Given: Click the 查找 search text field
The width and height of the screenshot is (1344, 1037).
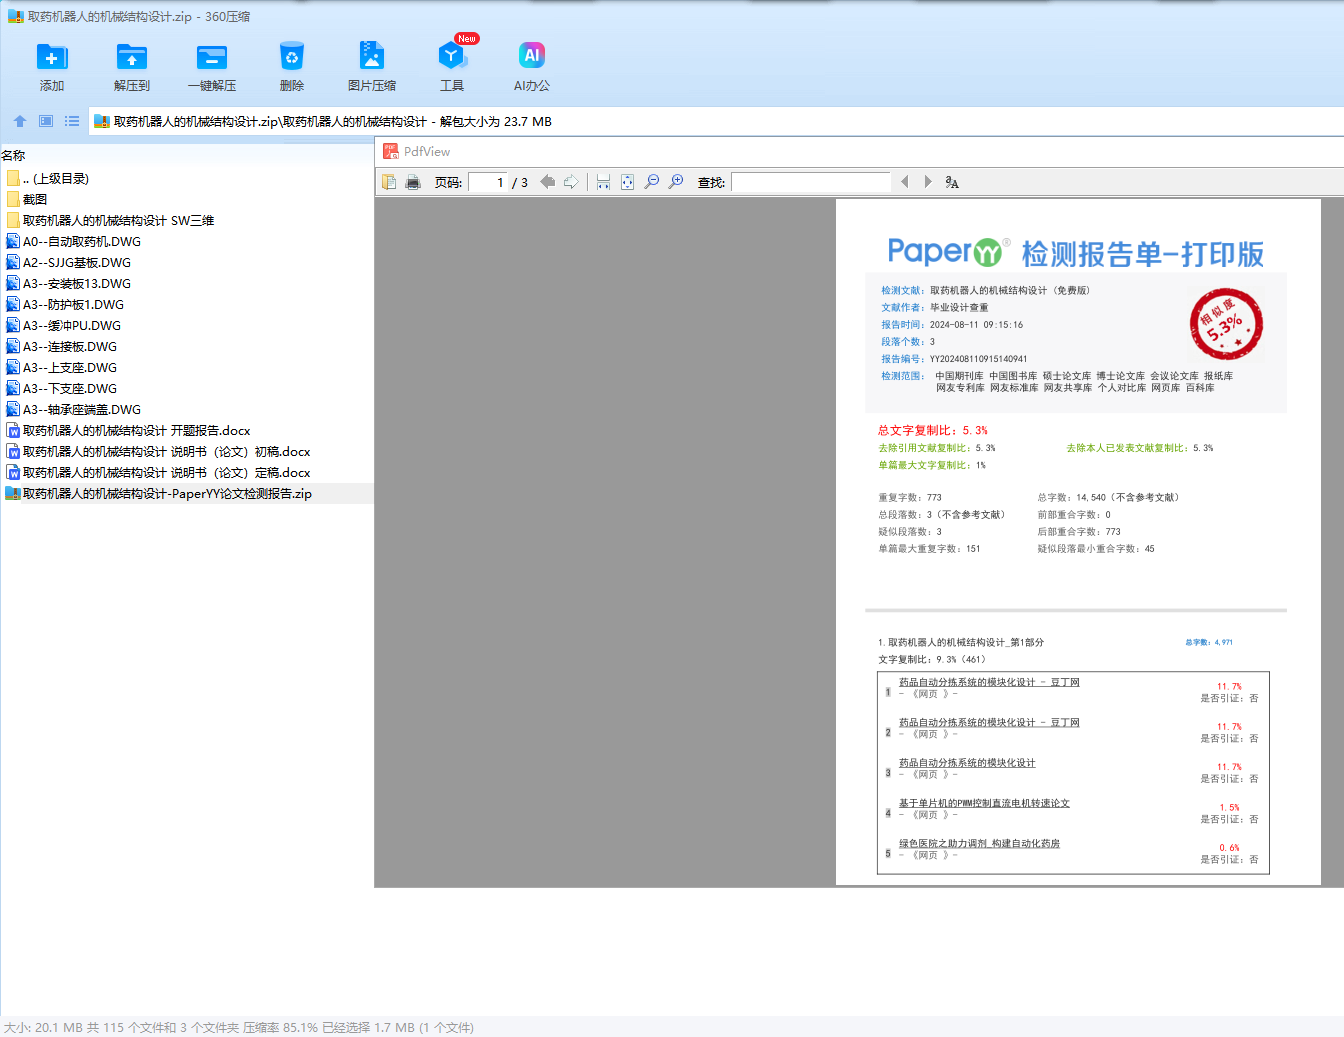Looking at the screenshot, I should 811,182.
